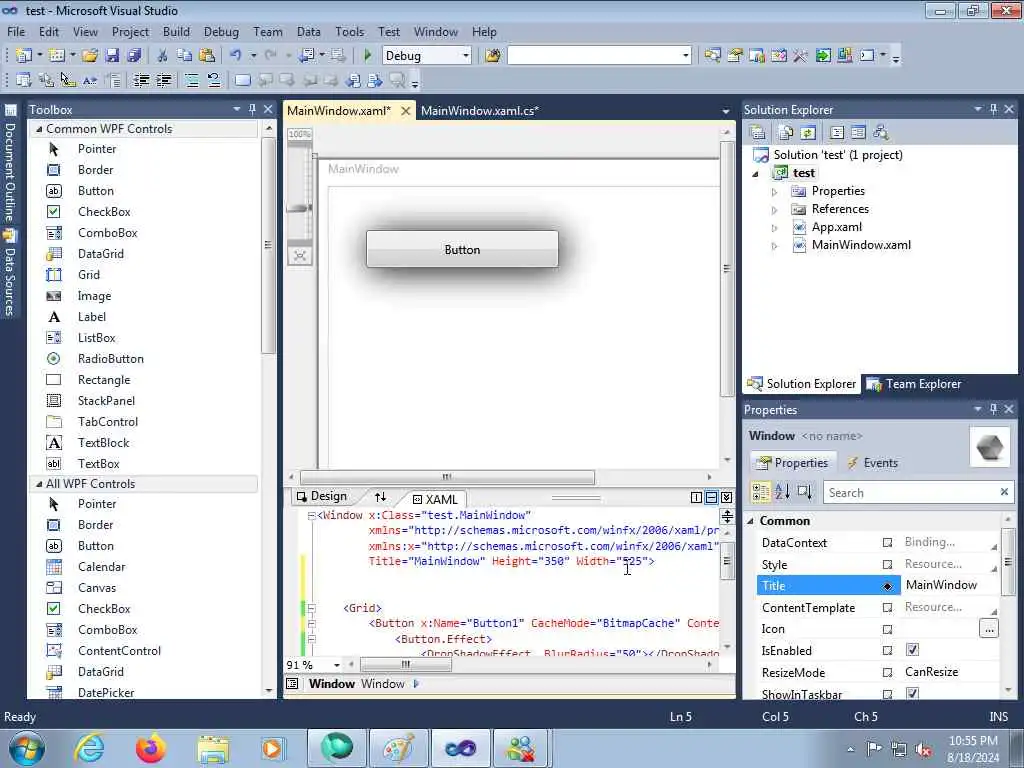The image size is (1024, 768).
Task: Open the Document Outline side tab
Action: pyautogui.click(x=10, y=164)
